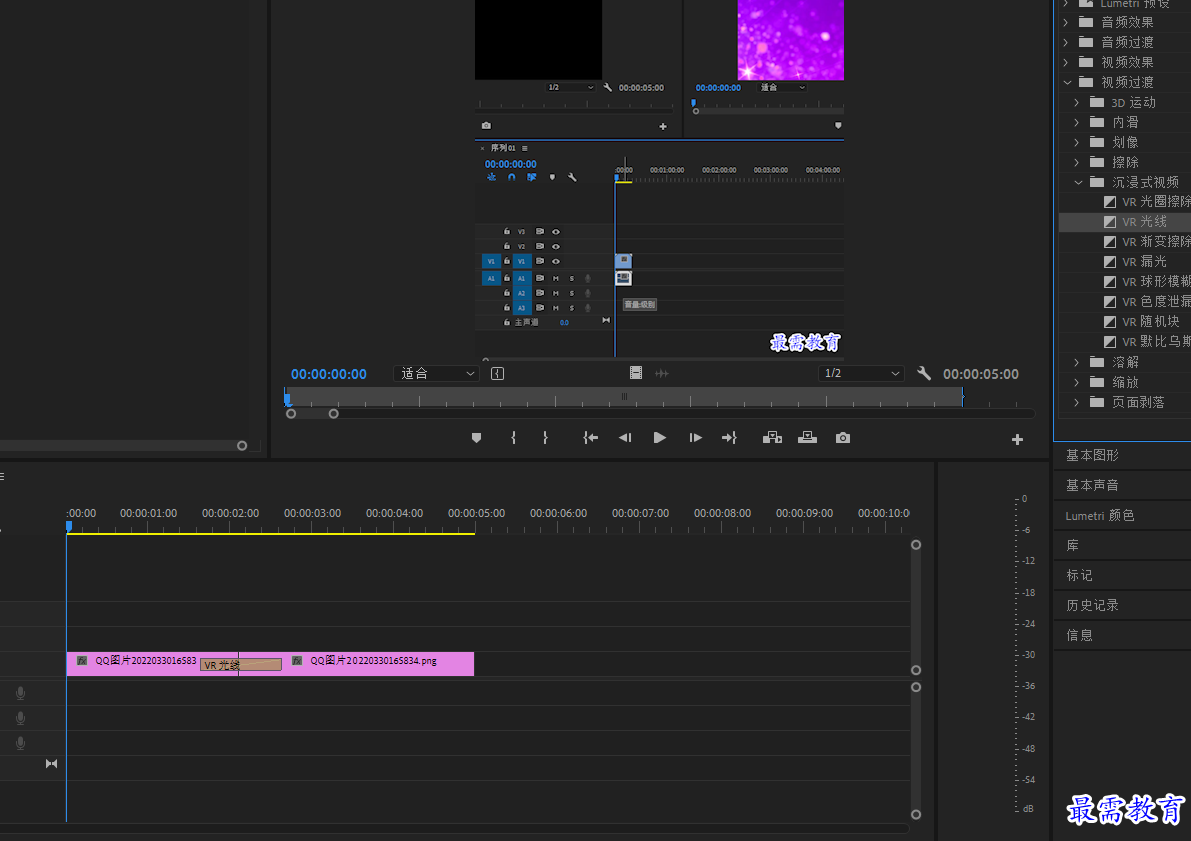Click the Export Frame camera icon
The width and height of the screenshot is (1191, 841).
(x=842, y=438)
